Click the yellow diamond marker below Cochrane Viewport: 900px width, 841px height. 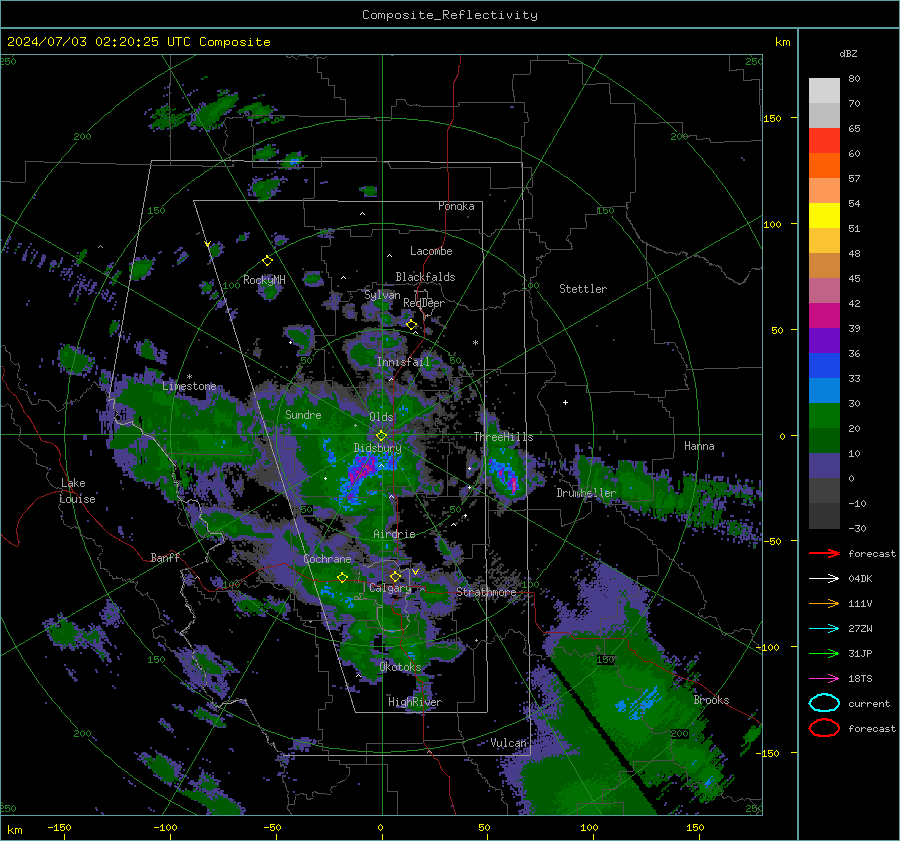click(342, 578)
